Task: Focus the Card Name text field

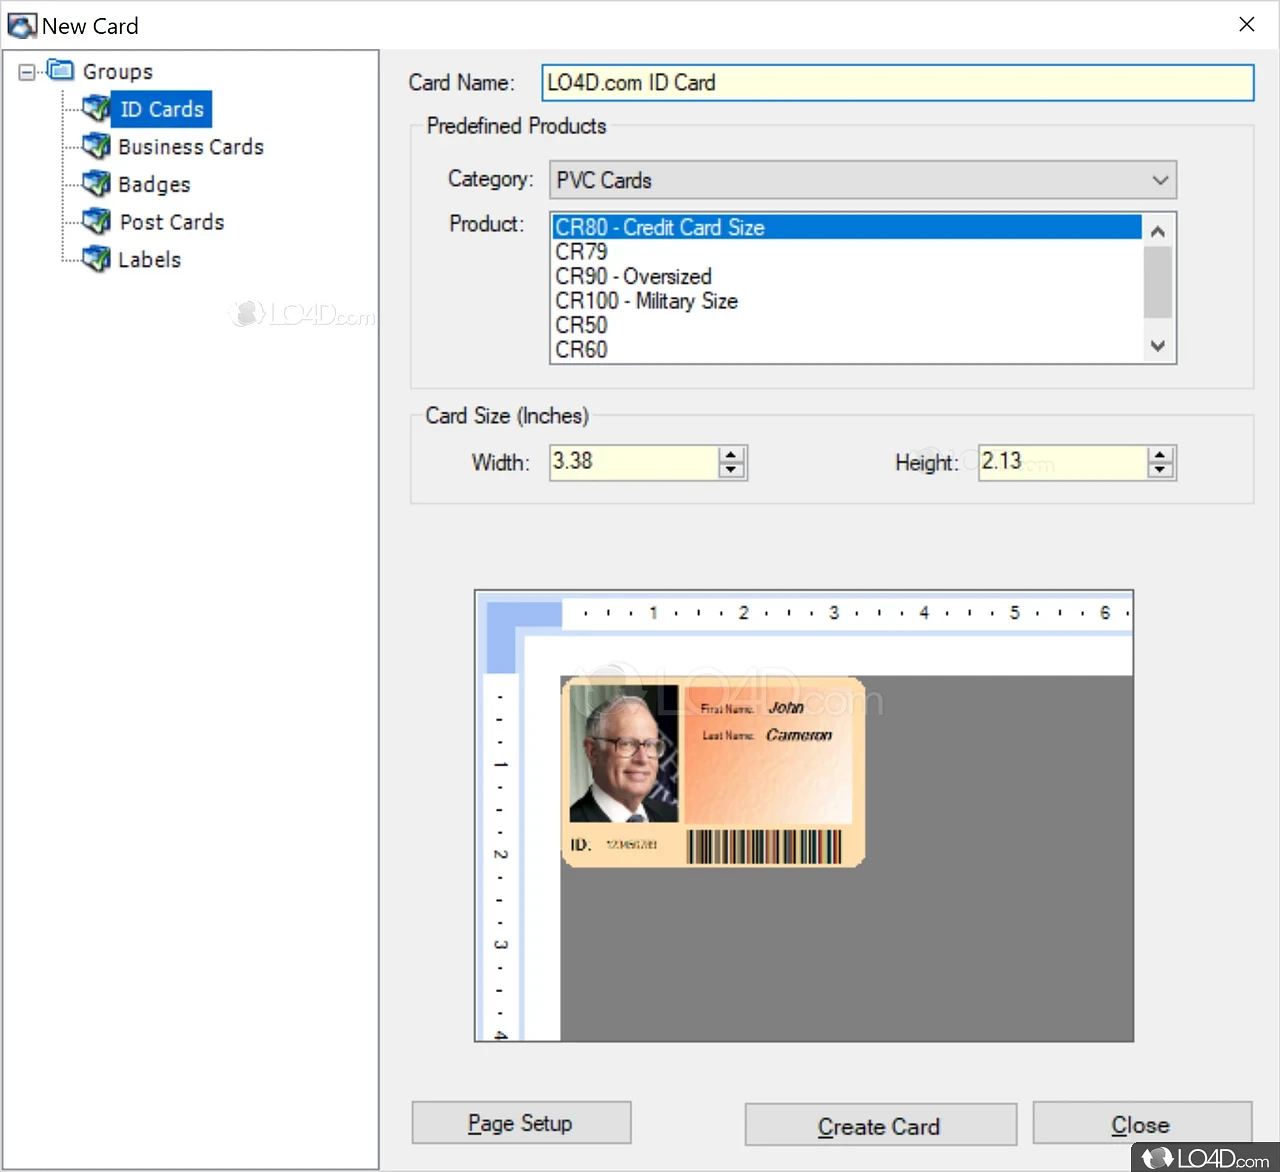Action: coord(897,83)
